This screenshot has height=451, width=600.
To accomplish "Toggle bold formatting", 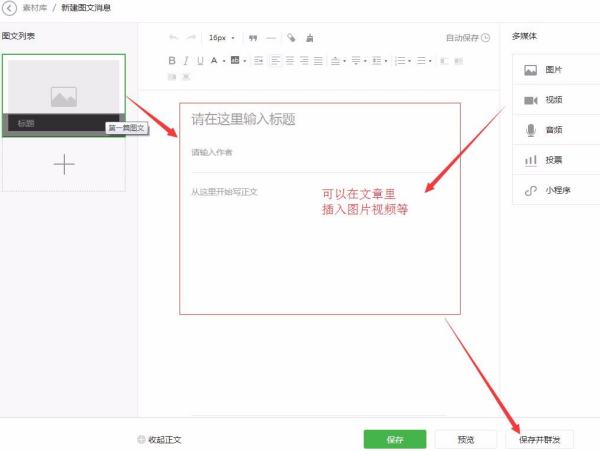I will coord(172,60).
